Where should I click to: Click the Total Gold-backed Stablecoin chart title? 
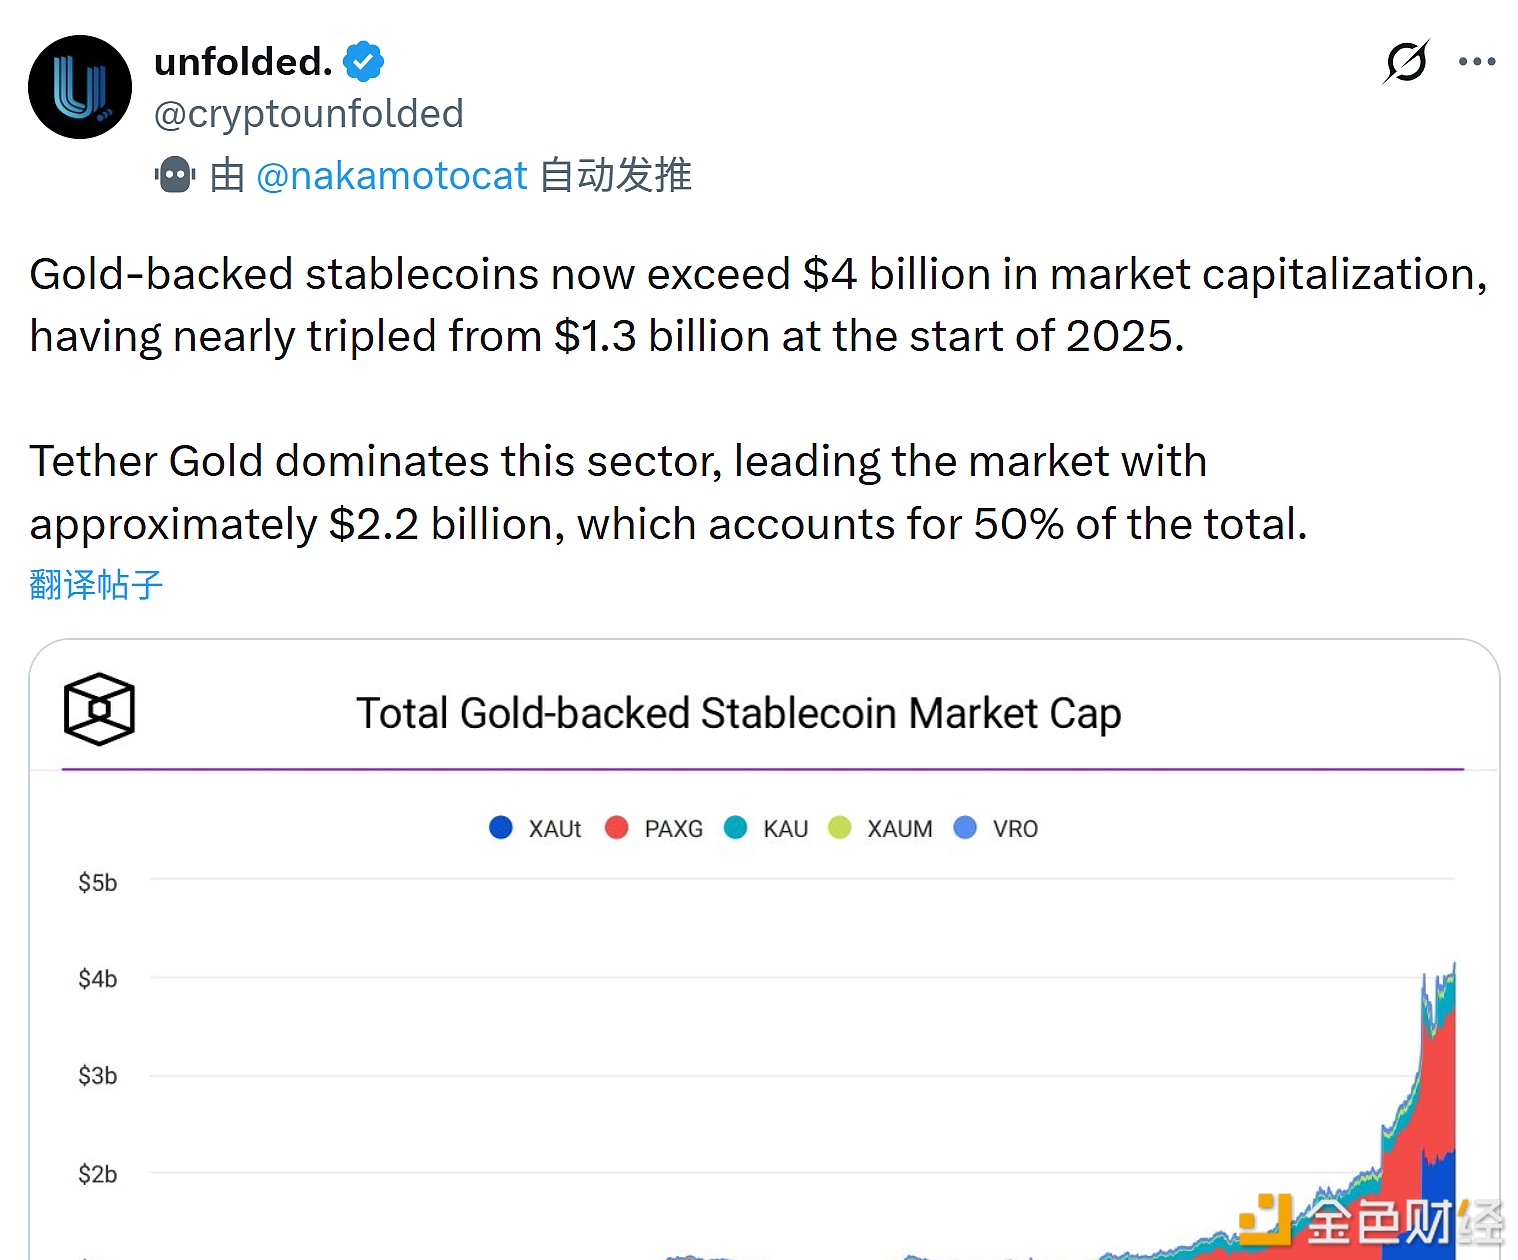738,714
